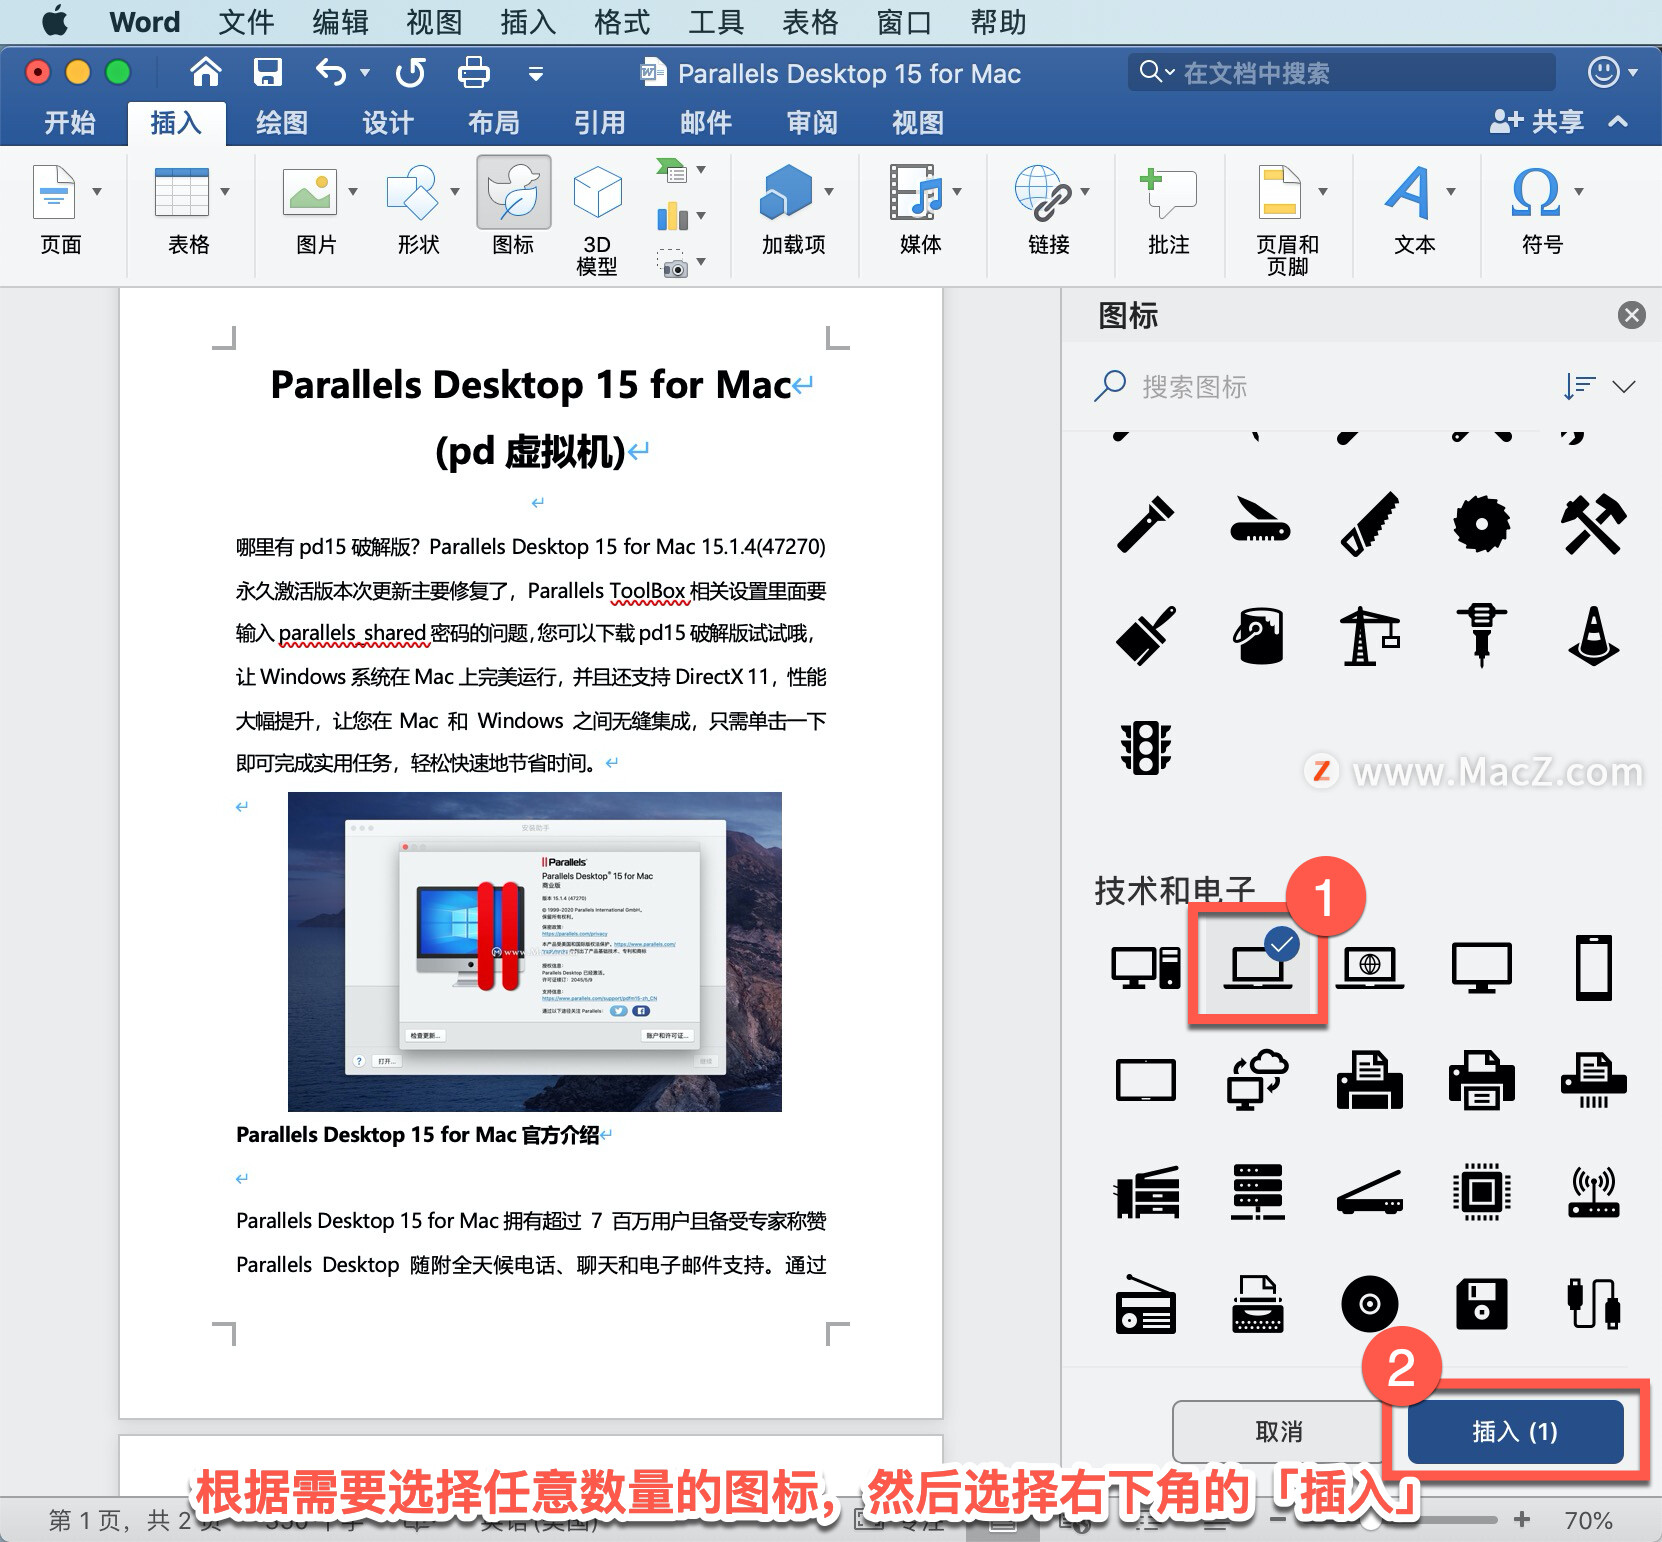Expand the Table dropdown arrow
1662x1542 pixels.
pyautogui.click(x=225, y=192)
